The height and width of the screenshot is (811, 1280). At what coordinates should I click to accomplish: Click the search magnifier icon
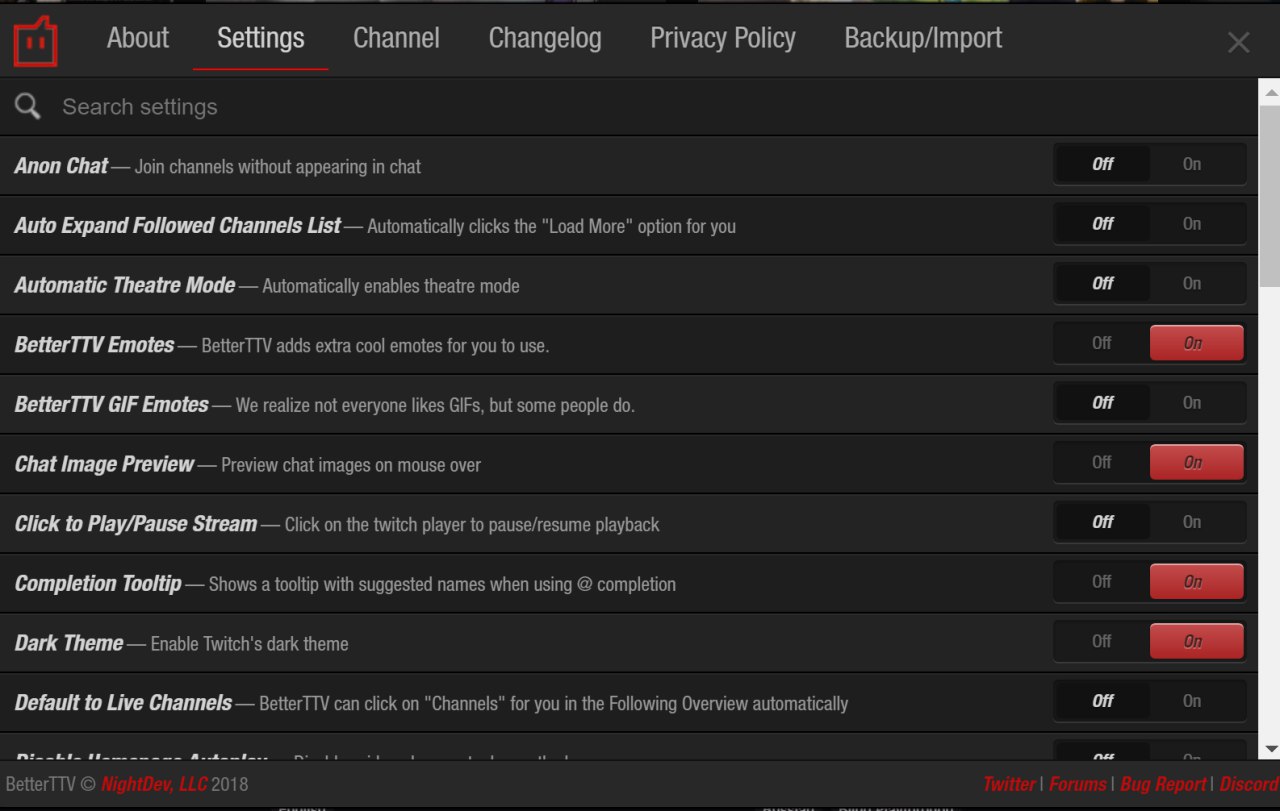(x=28, y=107)
